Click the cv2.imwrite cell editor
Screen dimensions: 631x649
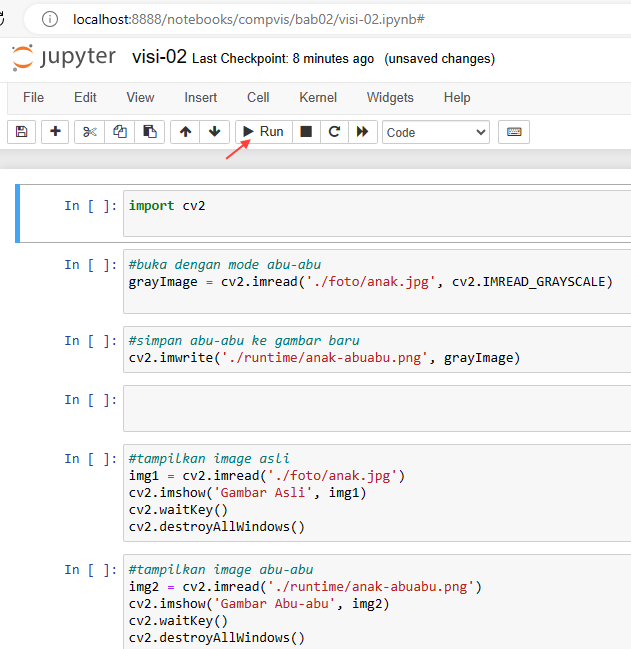click(377, 349)
